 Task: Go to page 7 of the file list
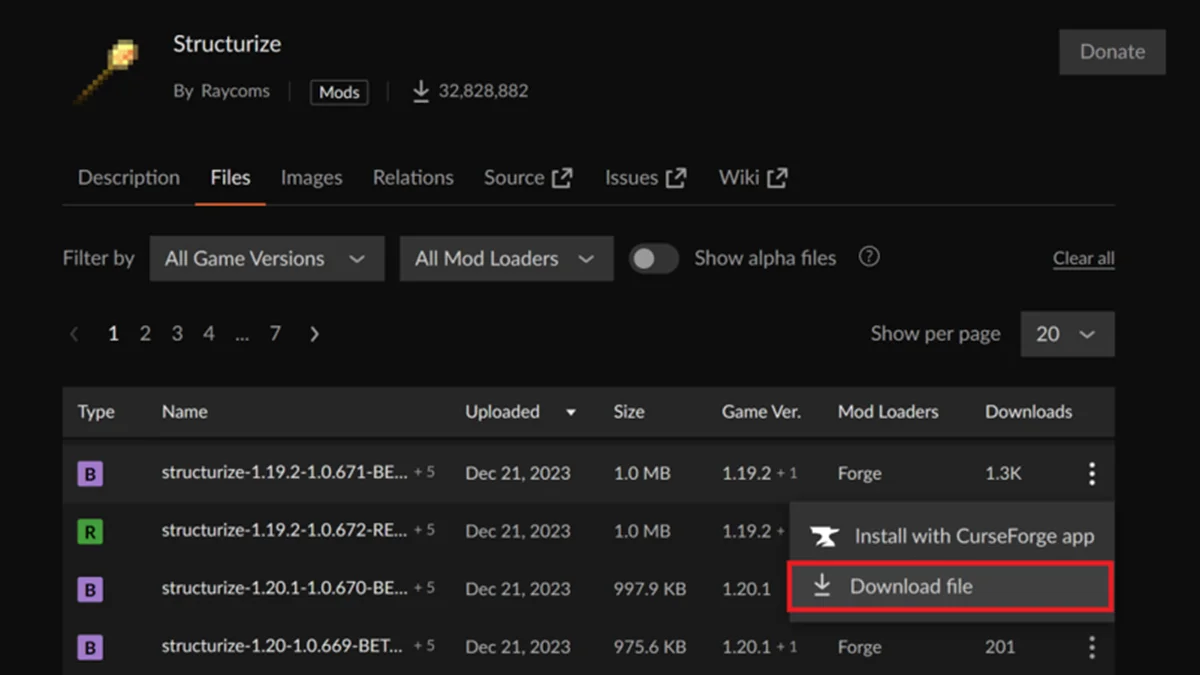275,333
